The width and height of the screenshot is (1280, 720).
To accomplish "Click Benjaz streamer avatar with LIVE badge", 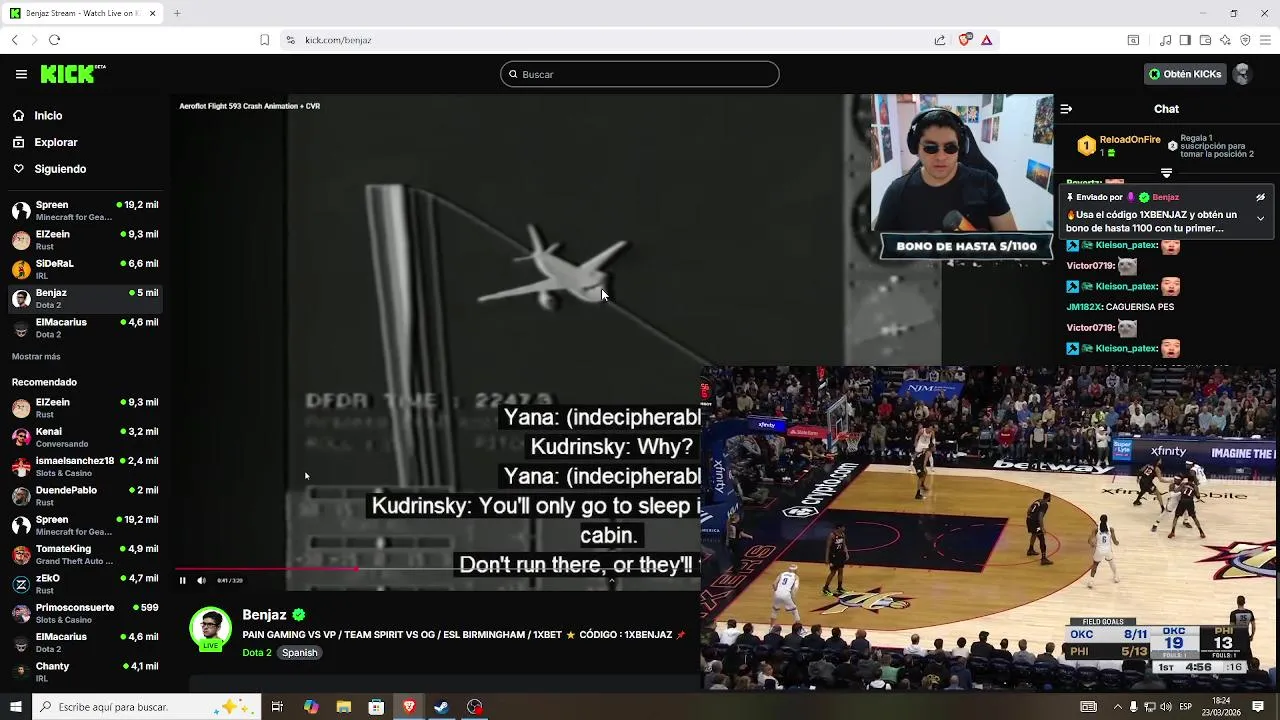I will click(210, 629).
